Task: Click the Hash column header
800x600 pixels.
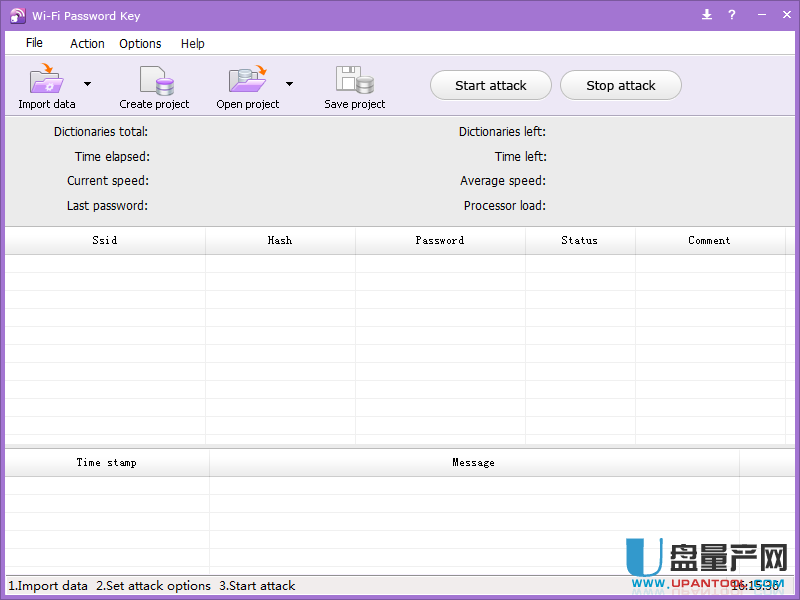Action: (x=280, y=240)
